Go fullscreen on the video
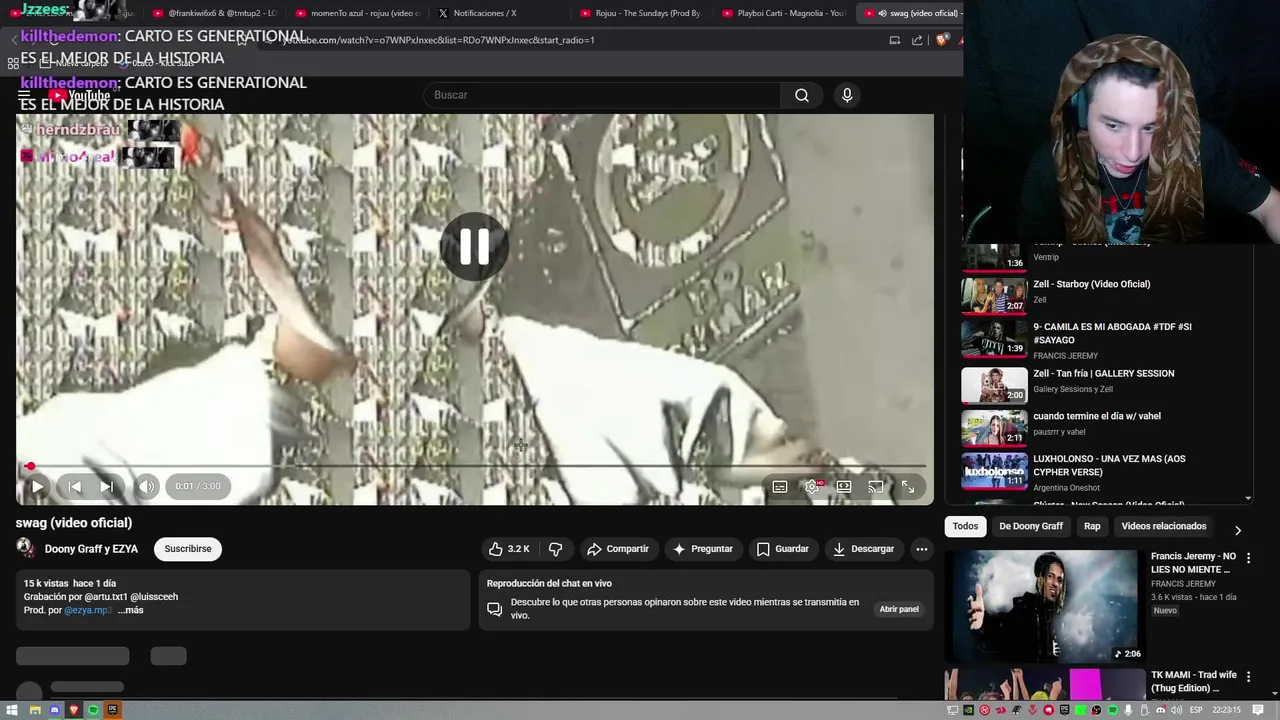Viewport: 1280px width, 720px height. pyautogui.click(x=908, y=487)
